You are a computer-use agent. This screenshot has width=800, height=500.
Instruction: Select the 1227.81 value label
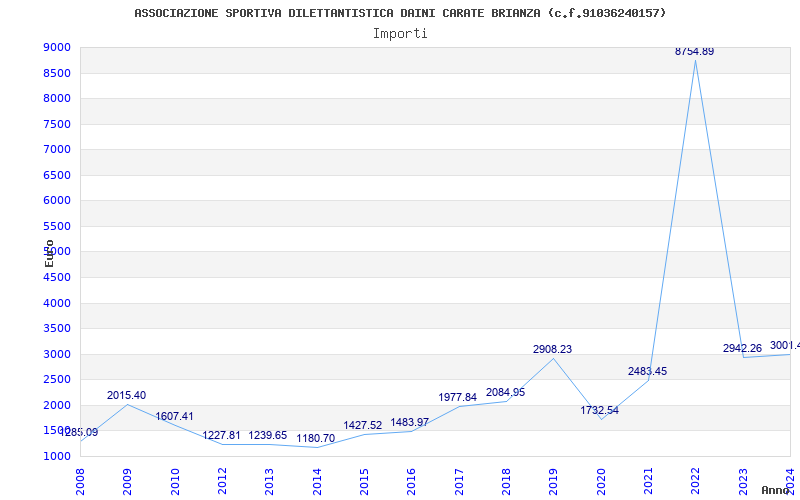click(x=221, y=435)
